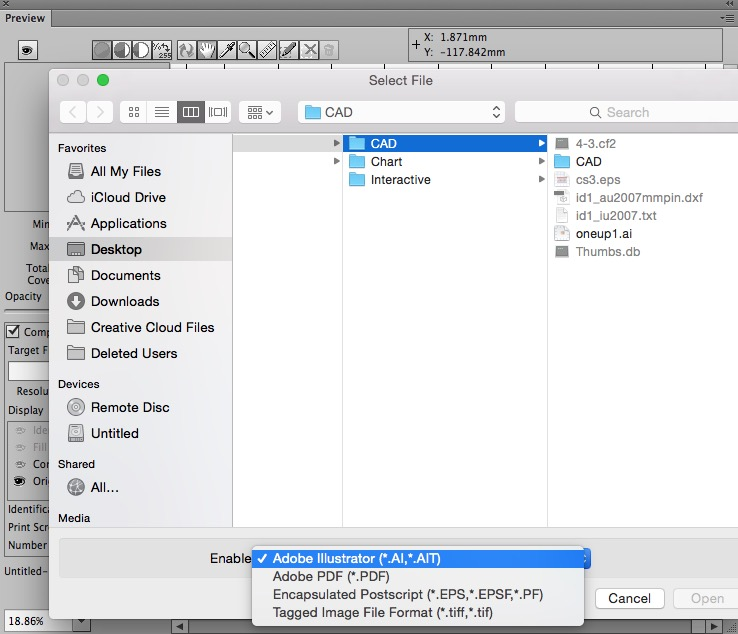
Task: Switch file browser to icon view
Action: pos(134,112)
